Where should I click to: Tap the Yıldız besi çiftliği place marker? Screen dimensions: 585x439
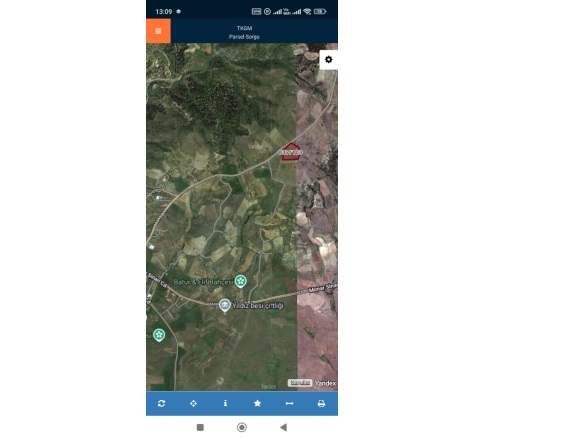tap(225, 305)
